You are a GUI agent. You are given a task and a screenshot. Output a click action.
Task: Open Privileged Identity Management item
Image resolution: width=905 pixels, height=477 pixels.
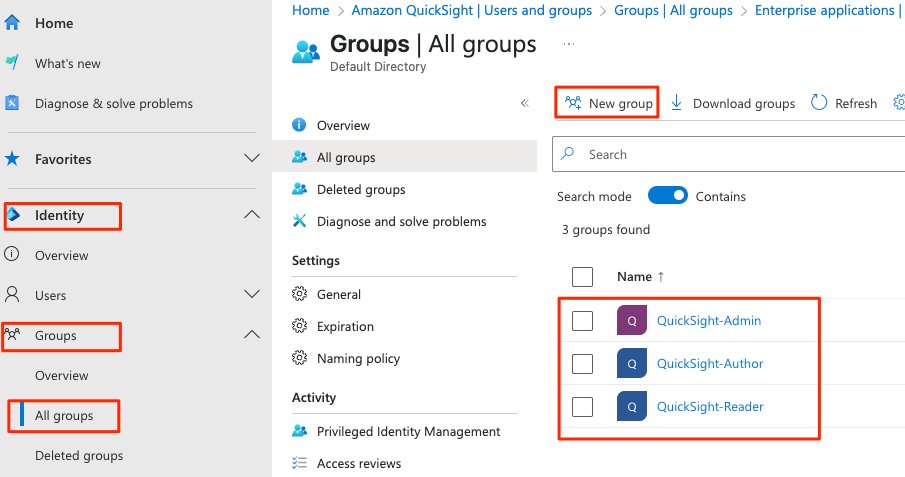coord(409,431)
